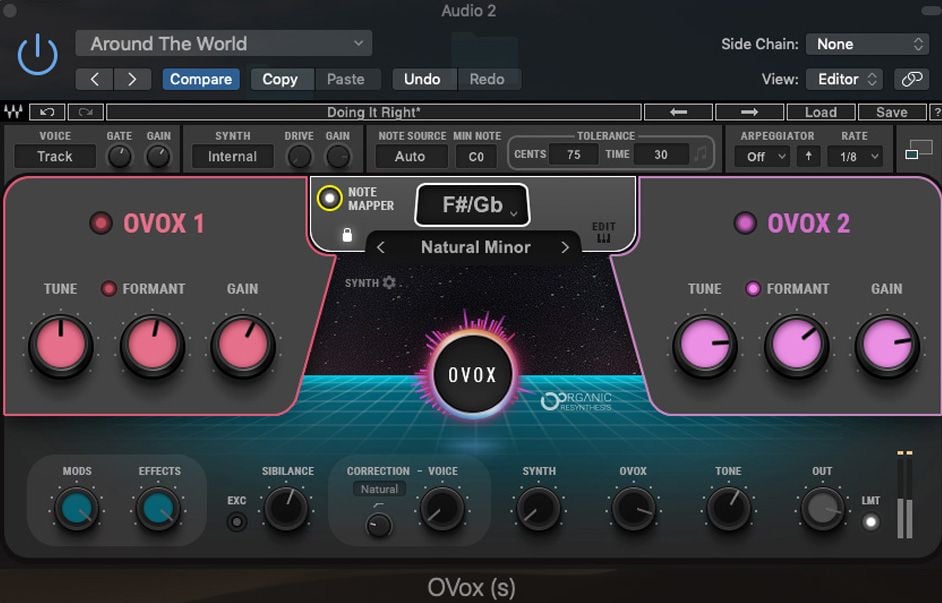Open the Note Mapper EDIT keyboard
The image size is (942, 603).
603,233
